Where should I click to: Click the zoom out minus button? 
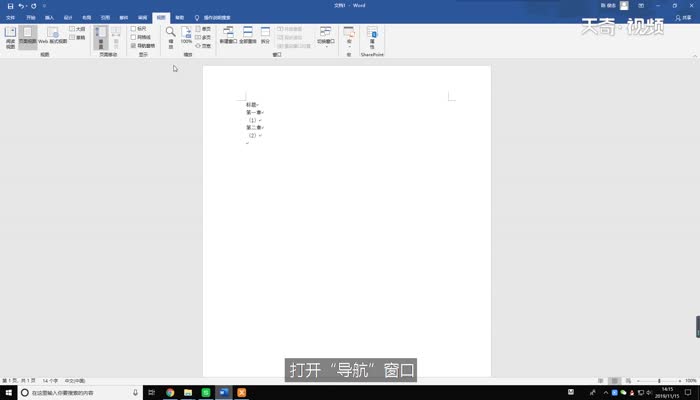(638, 381)
